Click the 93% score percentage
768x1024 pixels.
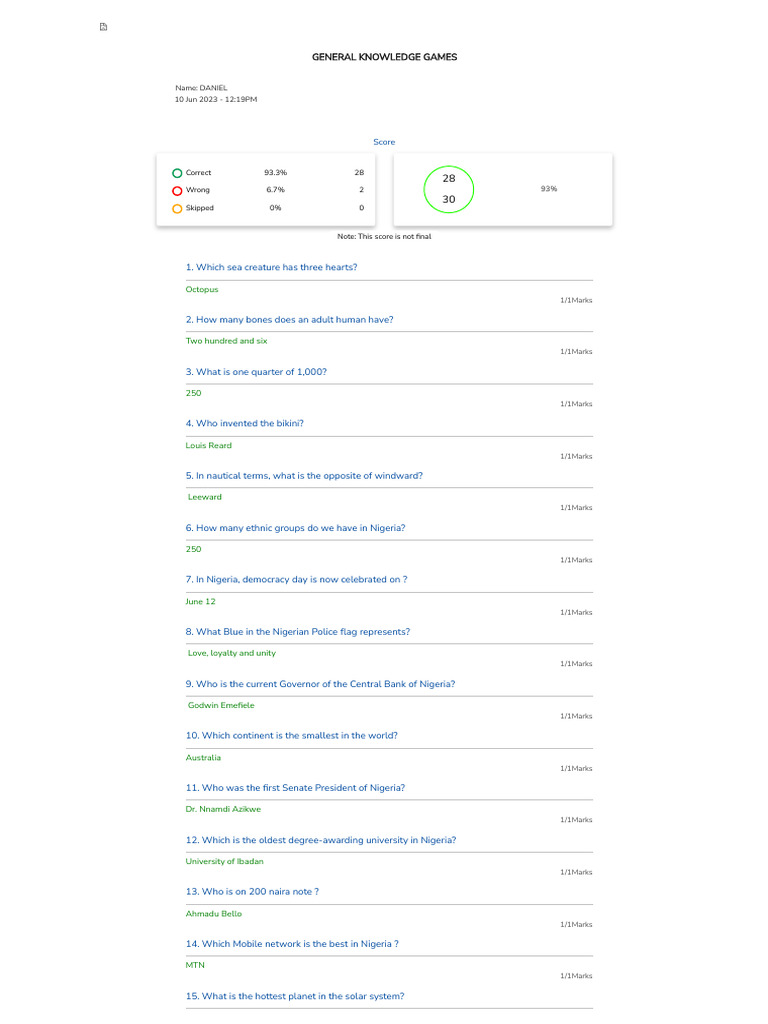(x=548, y=188)
